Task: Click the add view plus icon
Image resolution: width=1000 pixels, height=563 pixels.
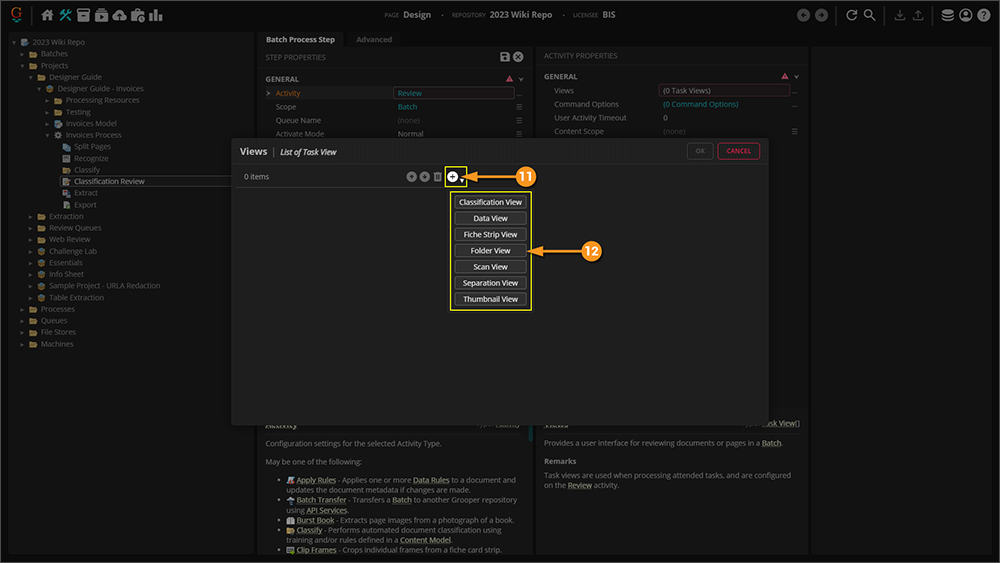Action: coord(453,177)
